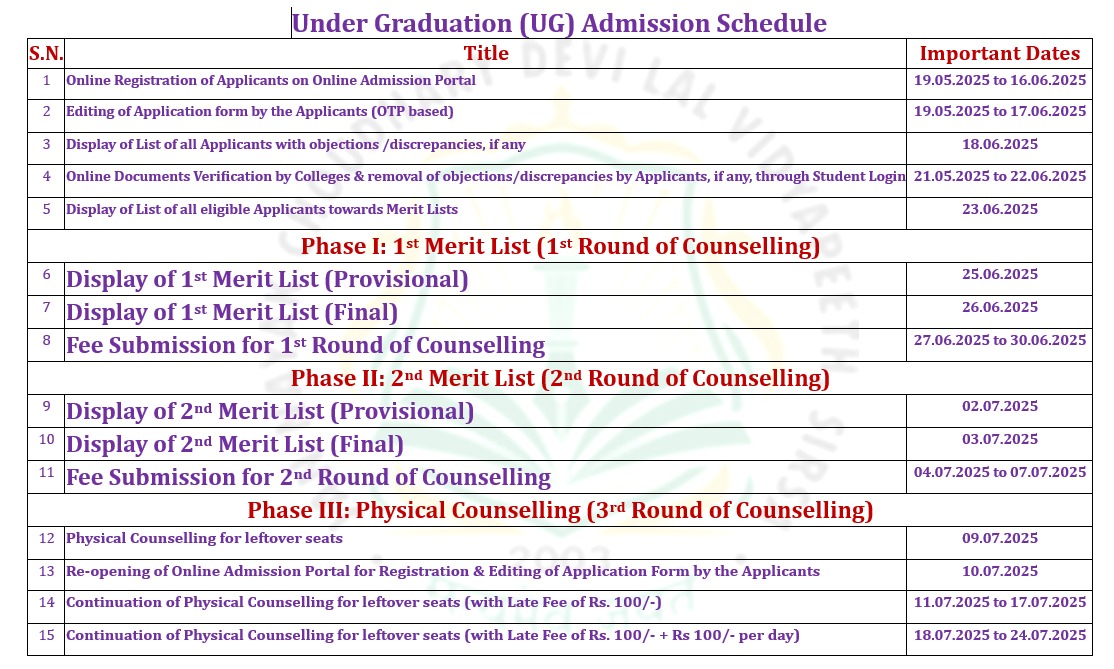Click the Phase I 1st Merit List header

[560, 246]
